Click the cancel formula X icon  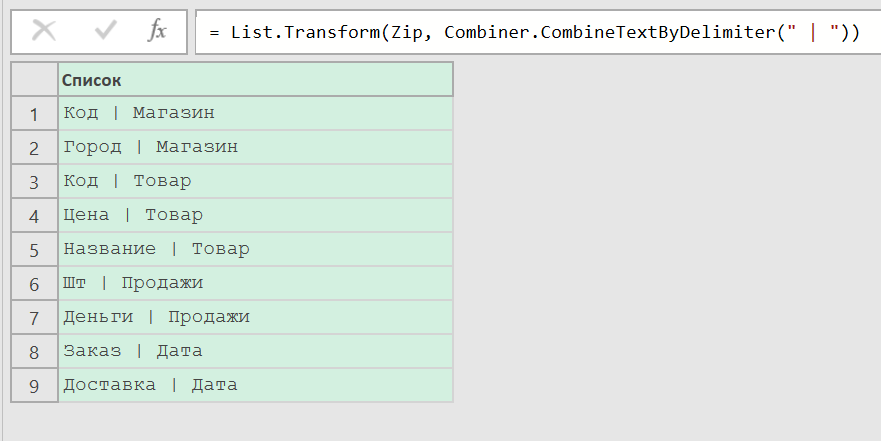[x=44, y=31]
